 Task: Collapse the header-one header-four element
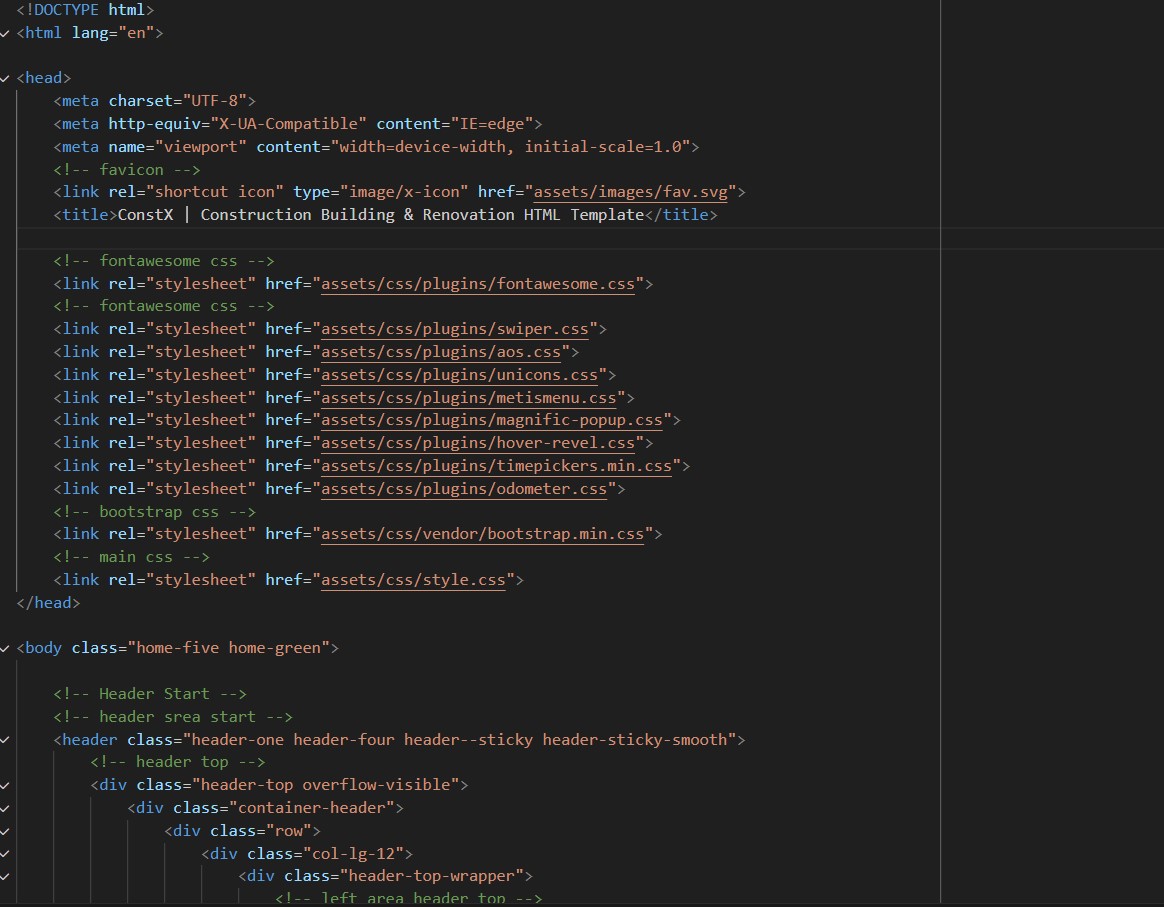tap(5, 740)
